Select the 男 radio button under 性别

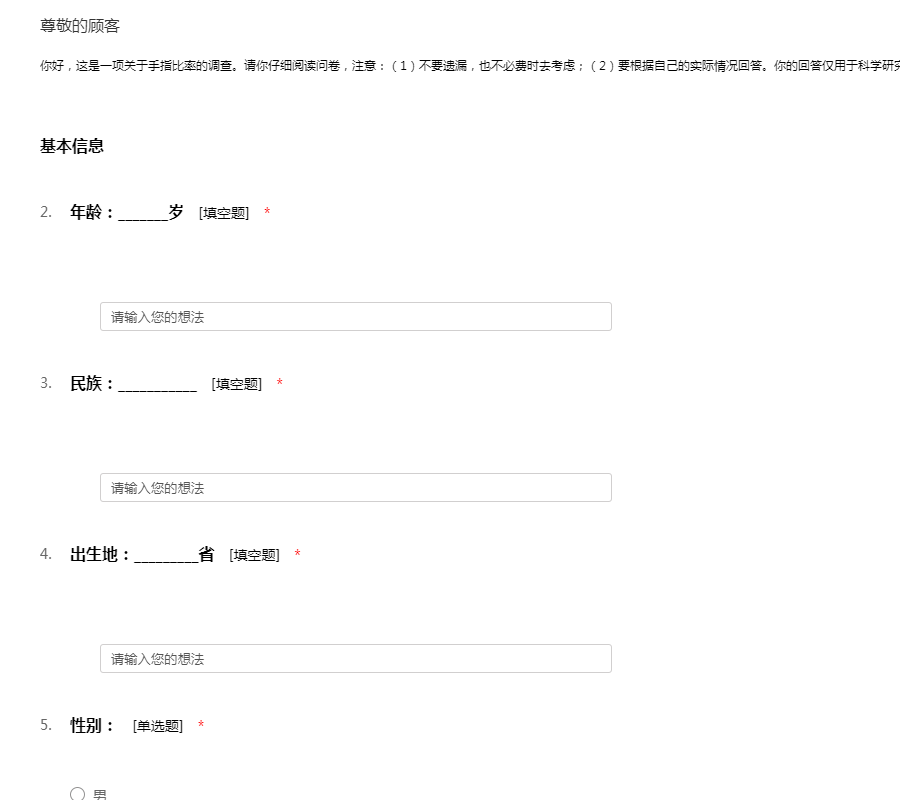78,794
